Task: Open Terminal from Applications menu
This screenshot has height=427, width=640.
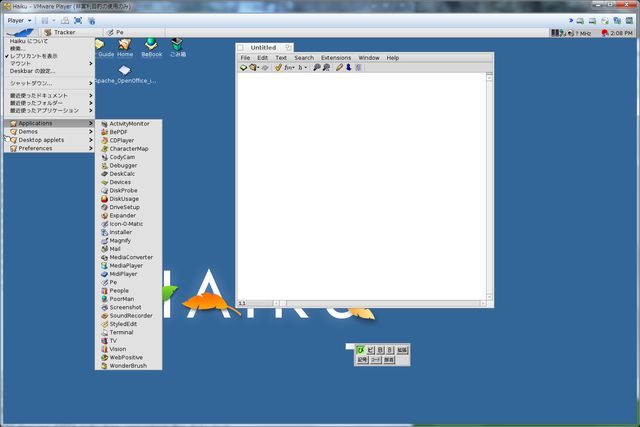Action: coord(129,333)
